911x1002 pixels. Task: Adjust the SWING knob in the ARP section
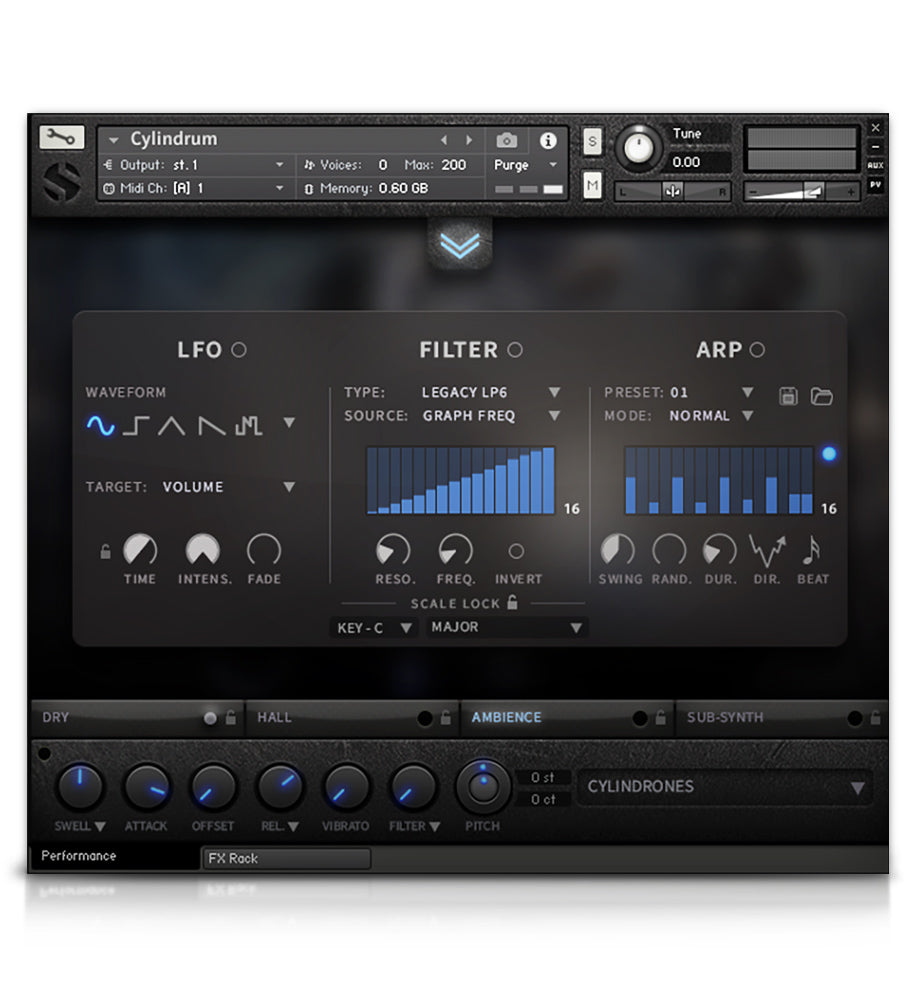(x=620, y=551)
